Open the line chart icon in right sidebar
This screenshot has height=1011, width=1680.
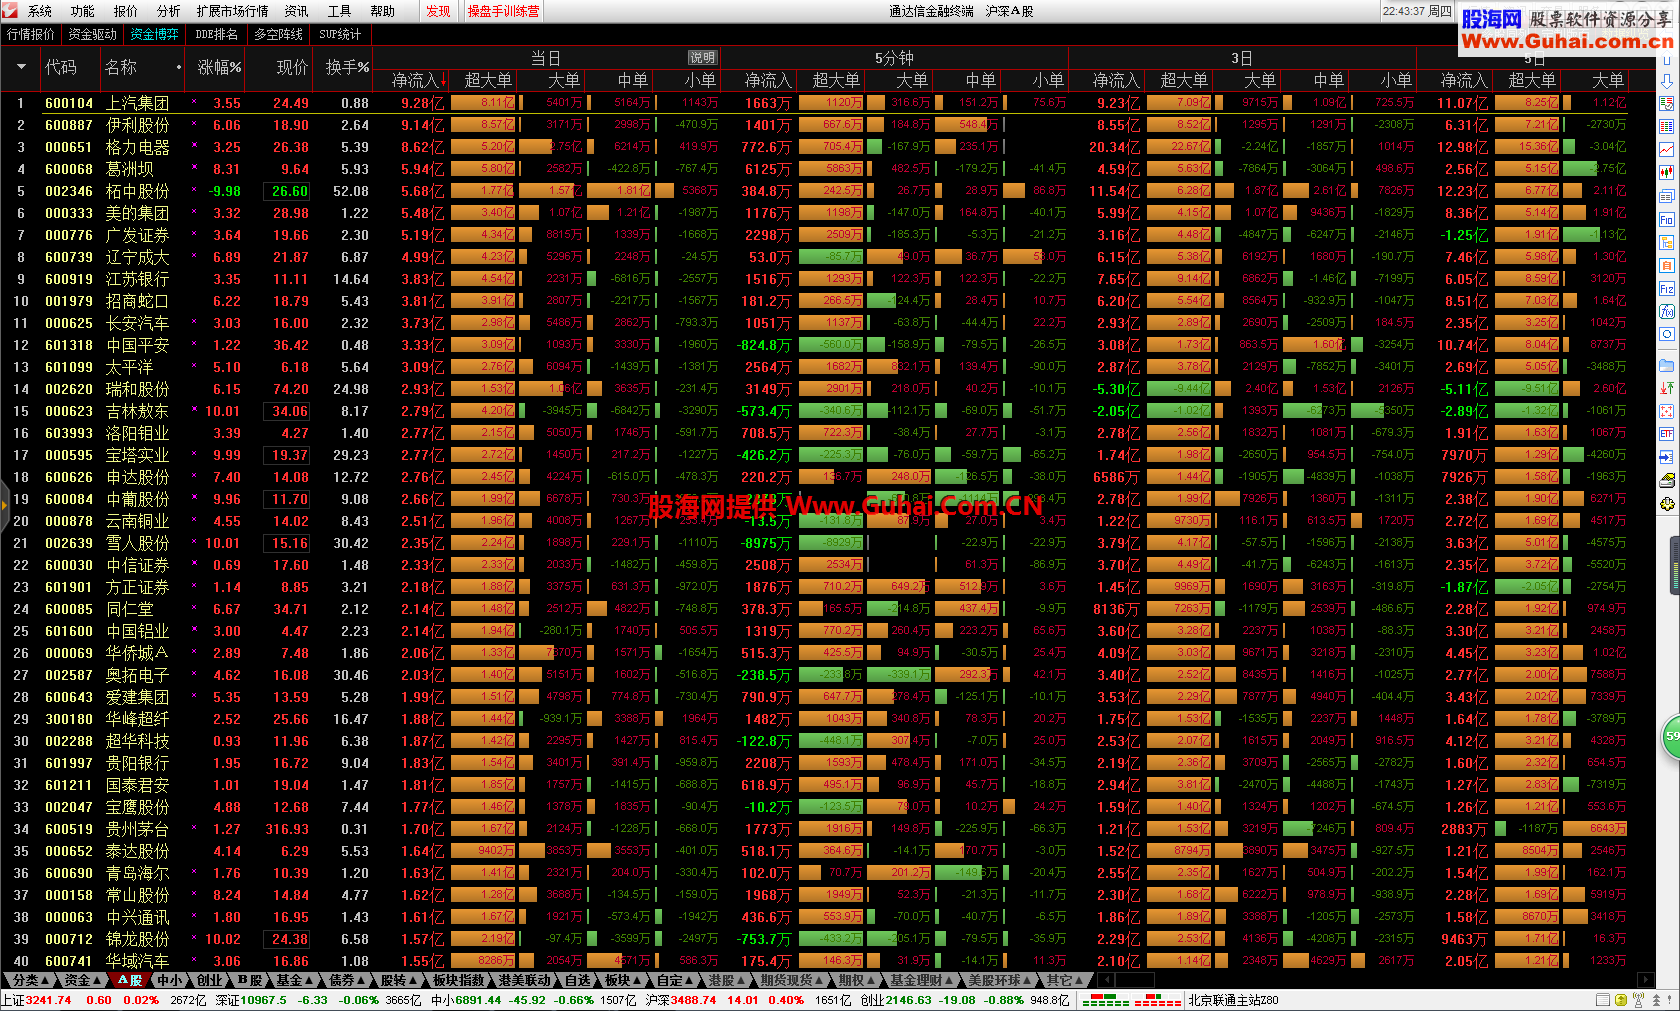[1667, 150]
